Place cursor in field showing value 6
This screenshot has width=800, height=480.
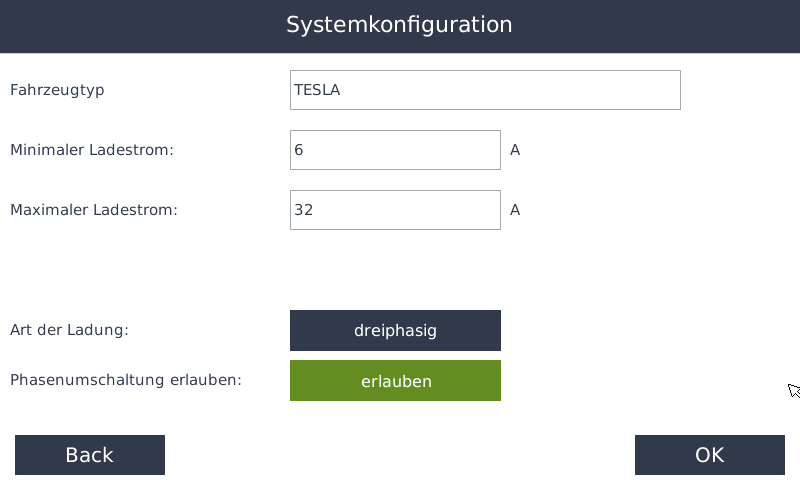pyautogui.click(x=395, y=150)
